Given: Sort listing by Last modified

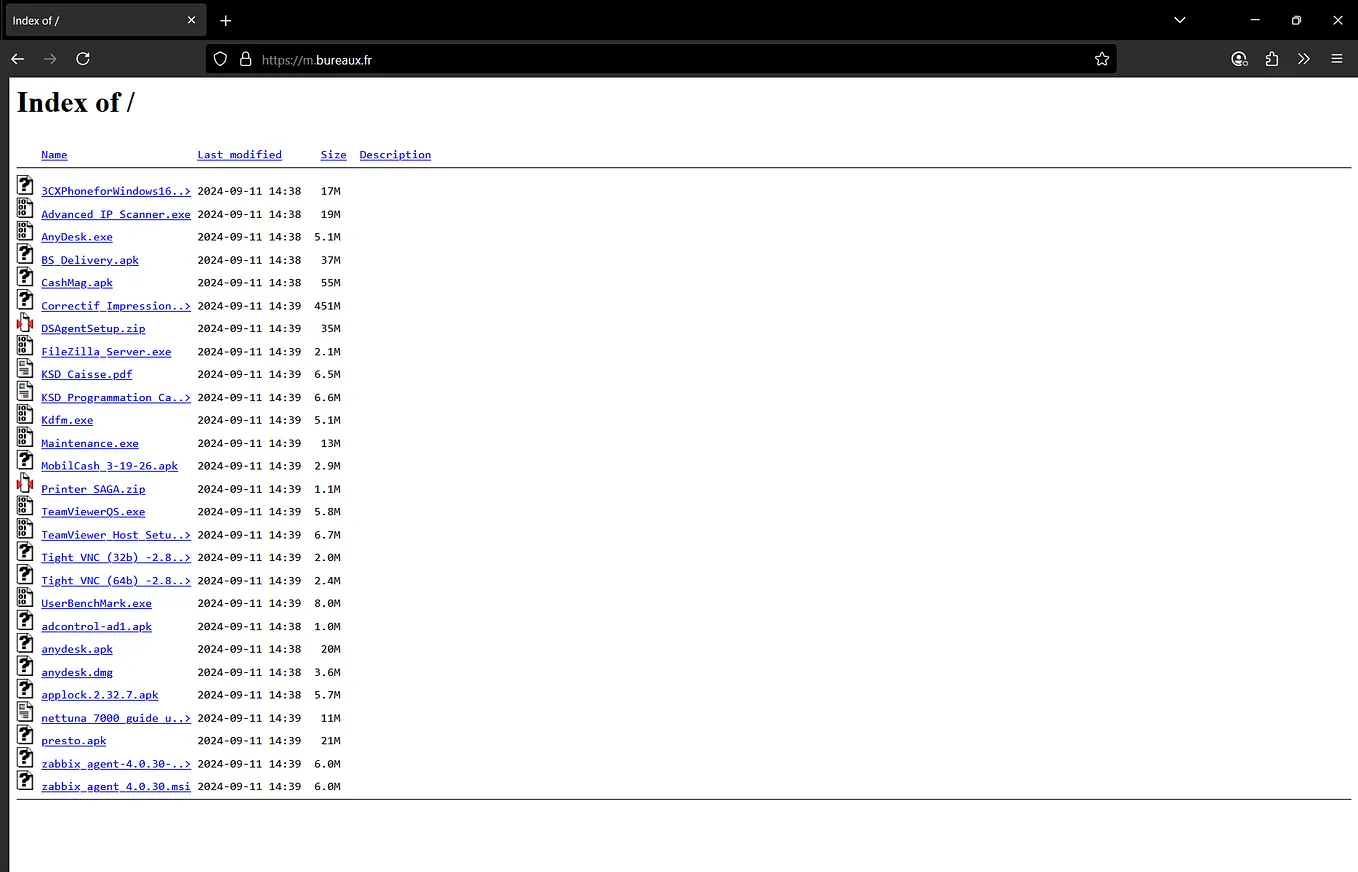Looking at the screenshot, I should click(239, 155).
